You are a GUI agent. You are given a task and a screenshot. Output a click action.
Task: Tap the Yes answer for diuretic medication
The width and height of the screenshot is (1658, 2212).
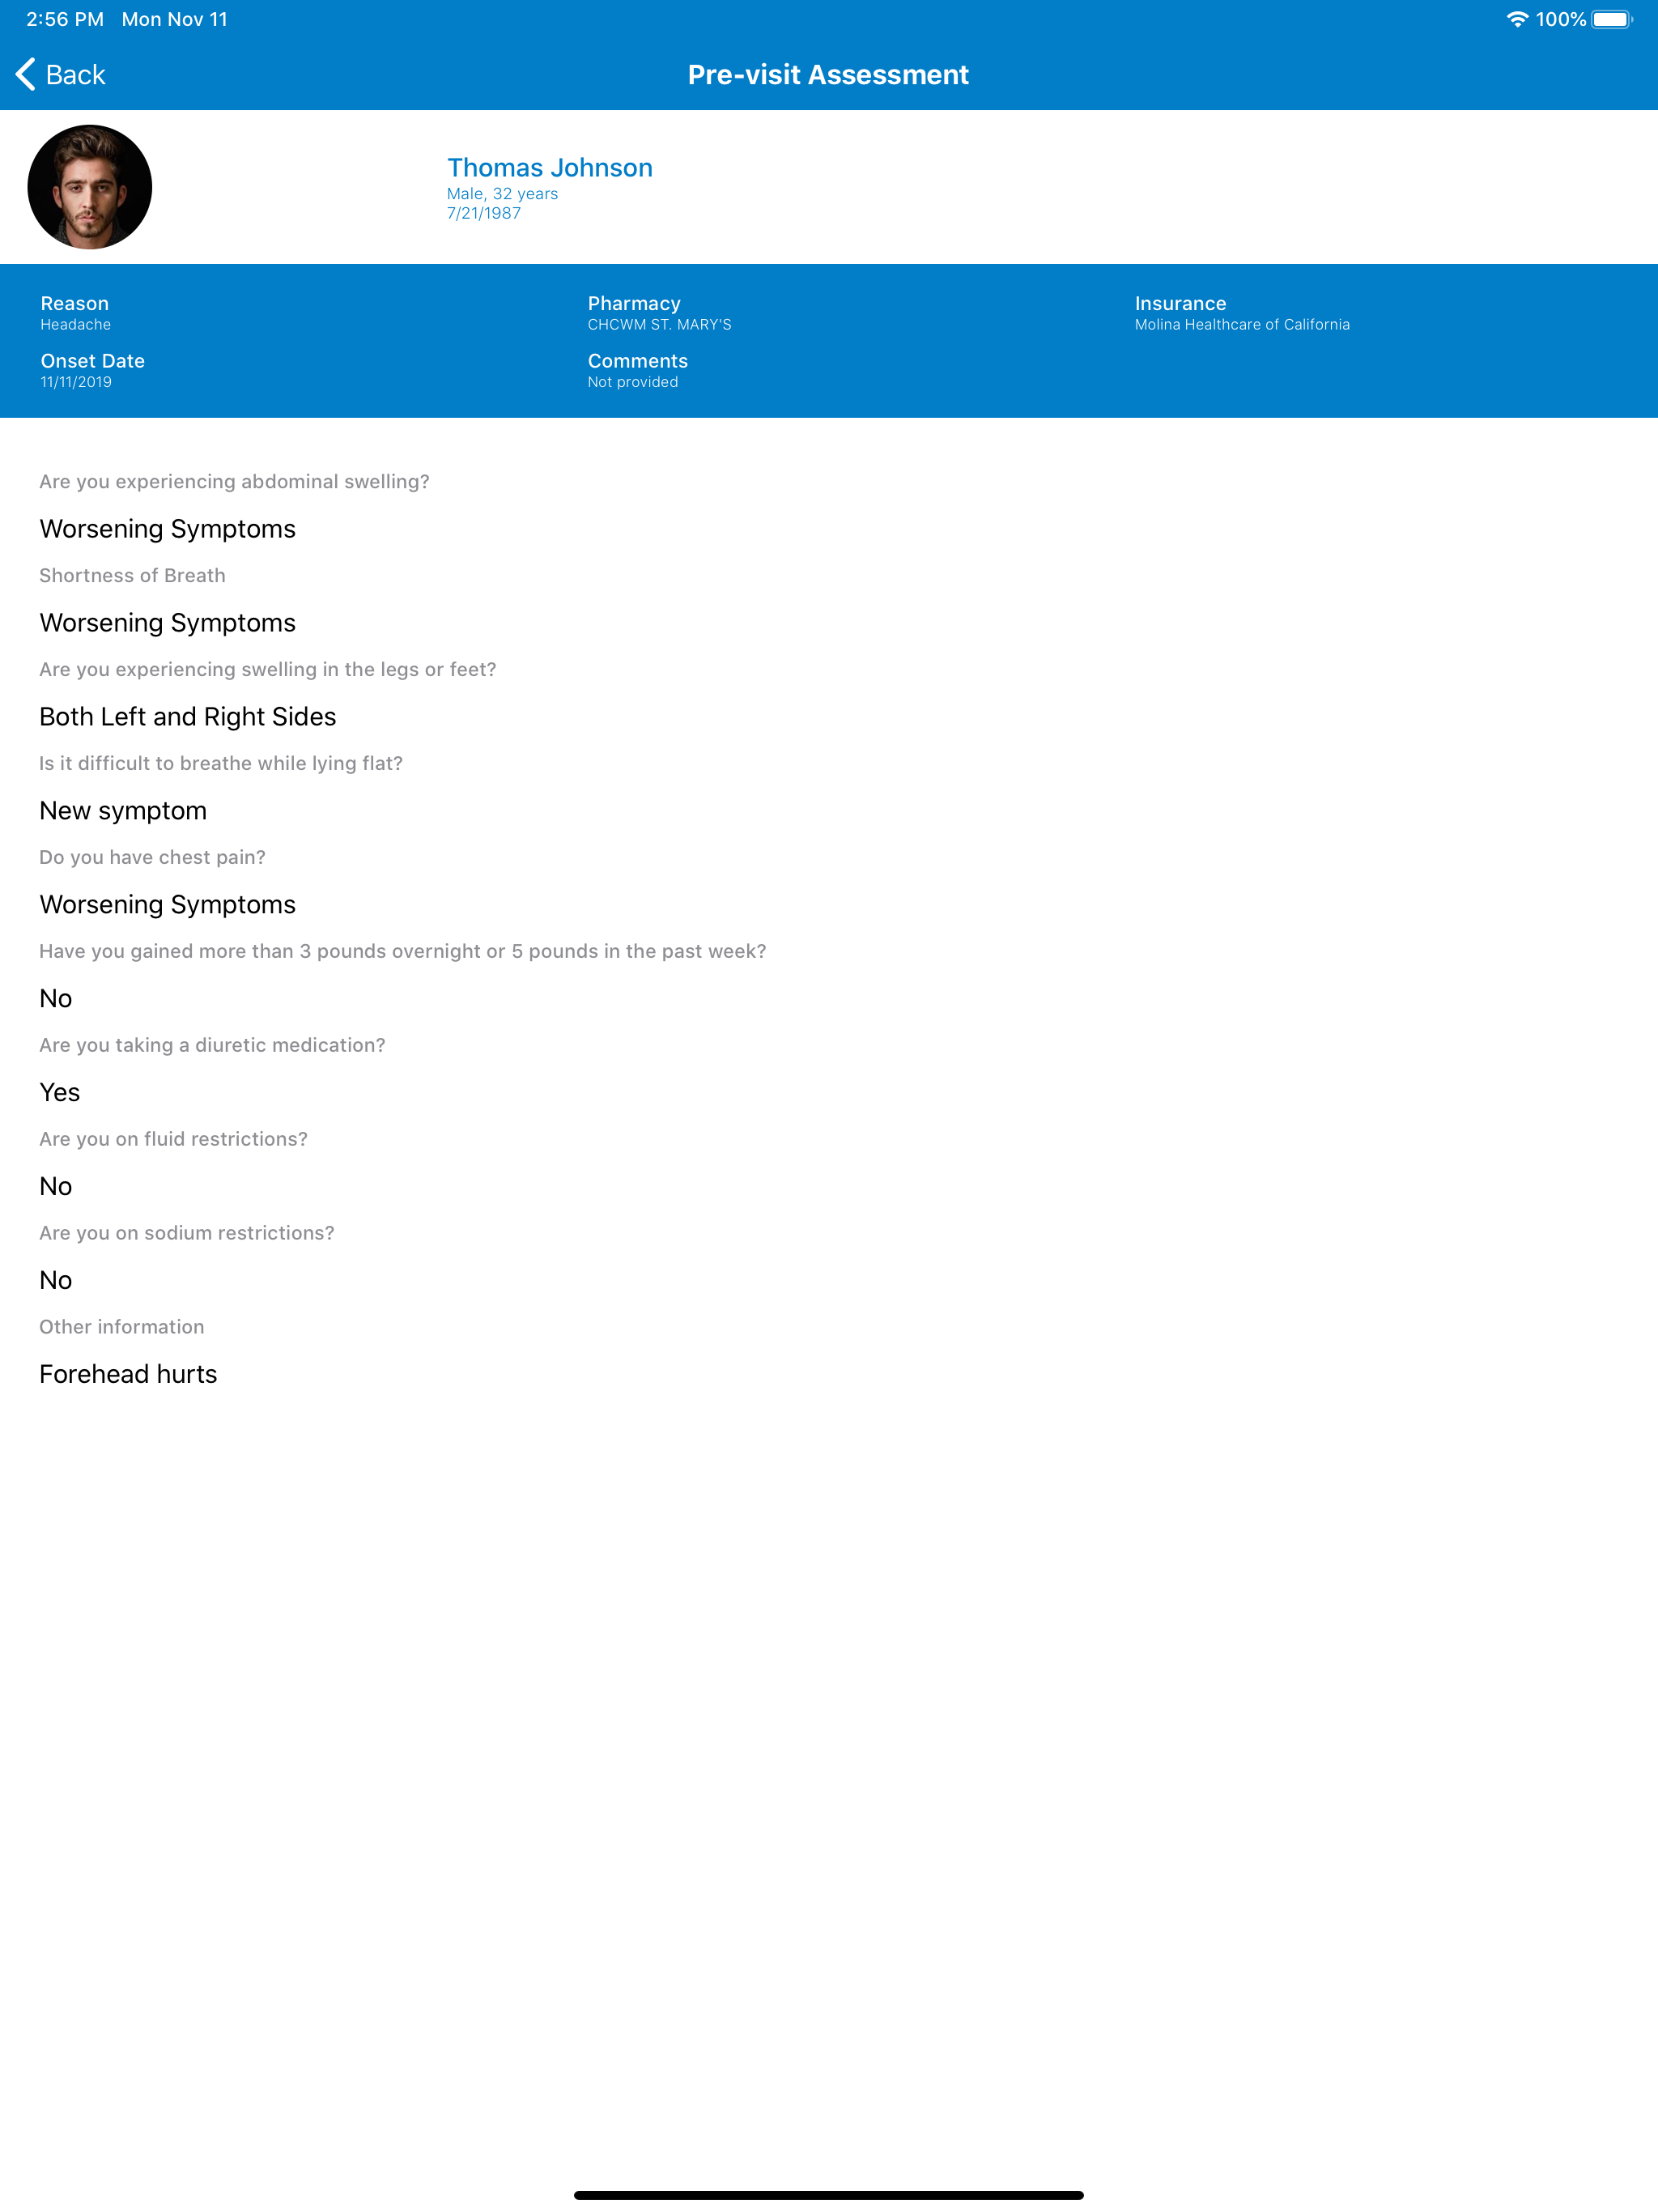pyautogui.click(x=60, y=1093)
